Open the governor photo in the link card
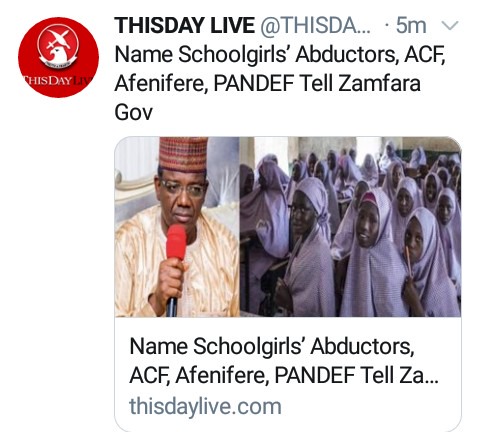Image resolution: width=480 pixels, height=432 pixels. point(177,227)
